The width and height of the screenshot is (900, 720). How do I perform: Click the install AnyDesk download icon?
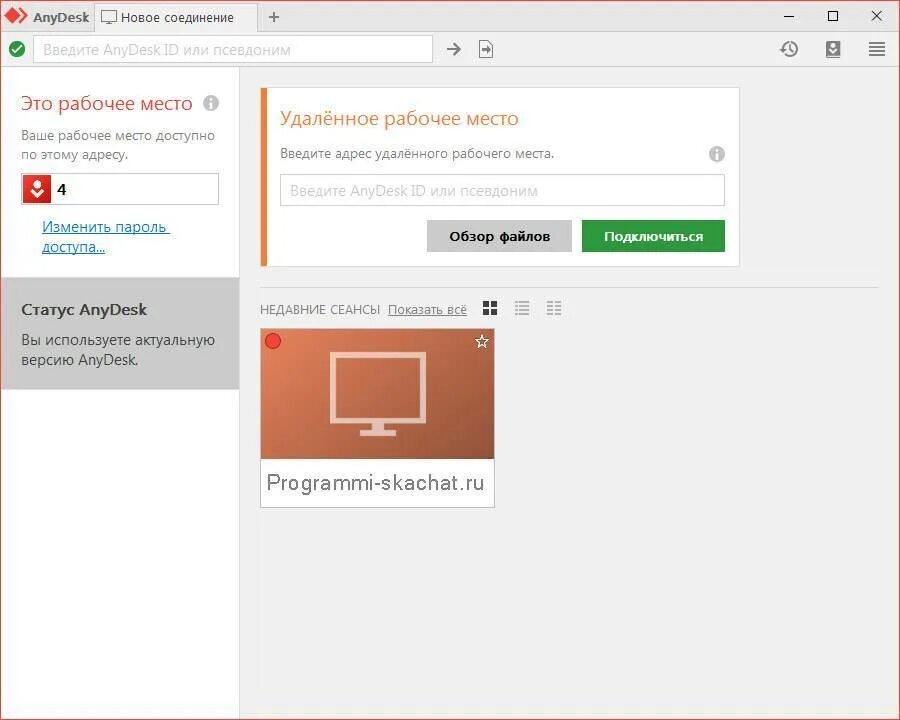pos(833,49)
